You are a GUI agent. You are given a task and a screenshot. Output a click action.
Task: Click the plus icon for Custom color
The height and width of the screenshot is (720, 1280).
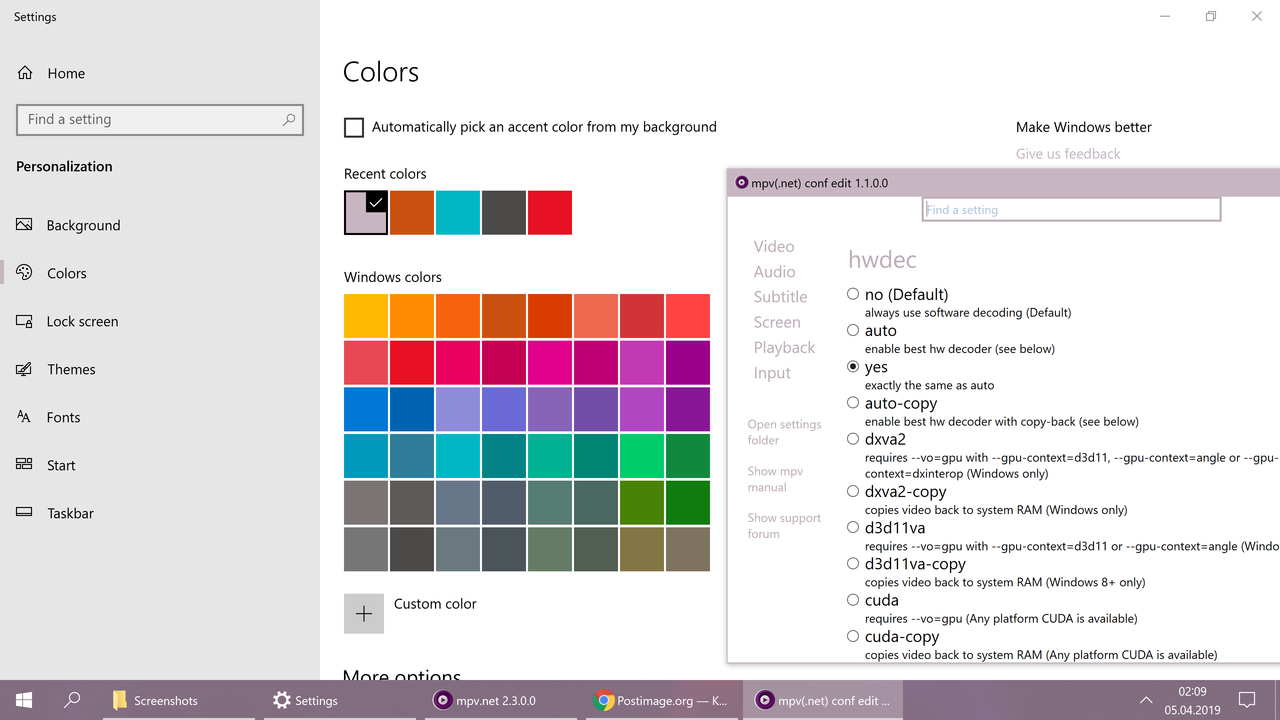[364, 614]
